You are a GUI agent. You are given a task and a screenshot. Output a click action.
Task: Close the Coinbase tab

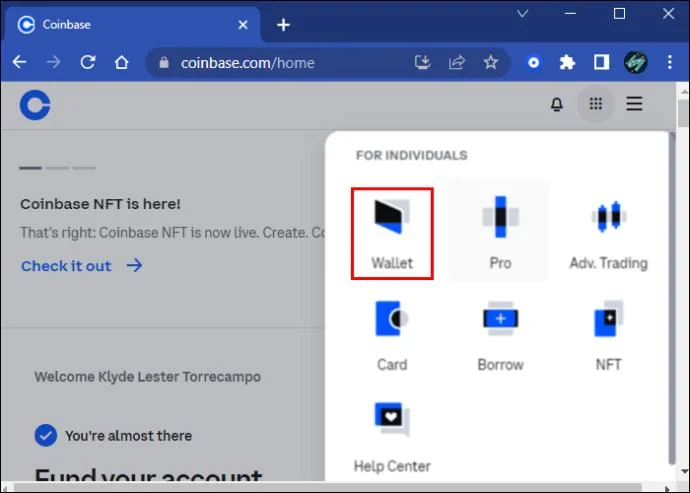[x=242, y=25]
